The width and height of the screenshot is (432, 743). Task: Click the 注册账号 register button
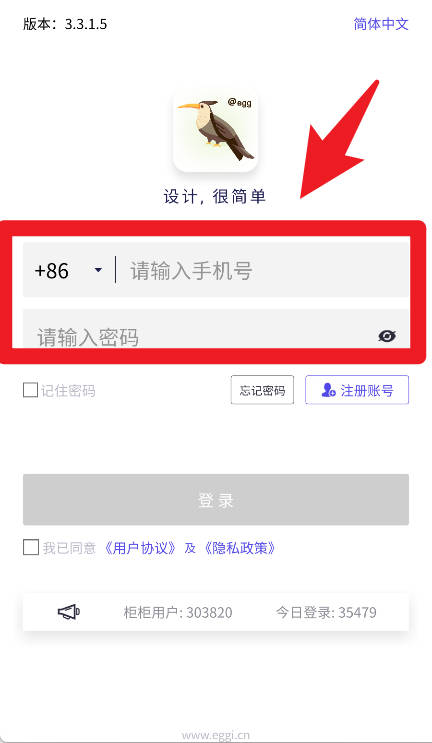(x=357, y=390)
